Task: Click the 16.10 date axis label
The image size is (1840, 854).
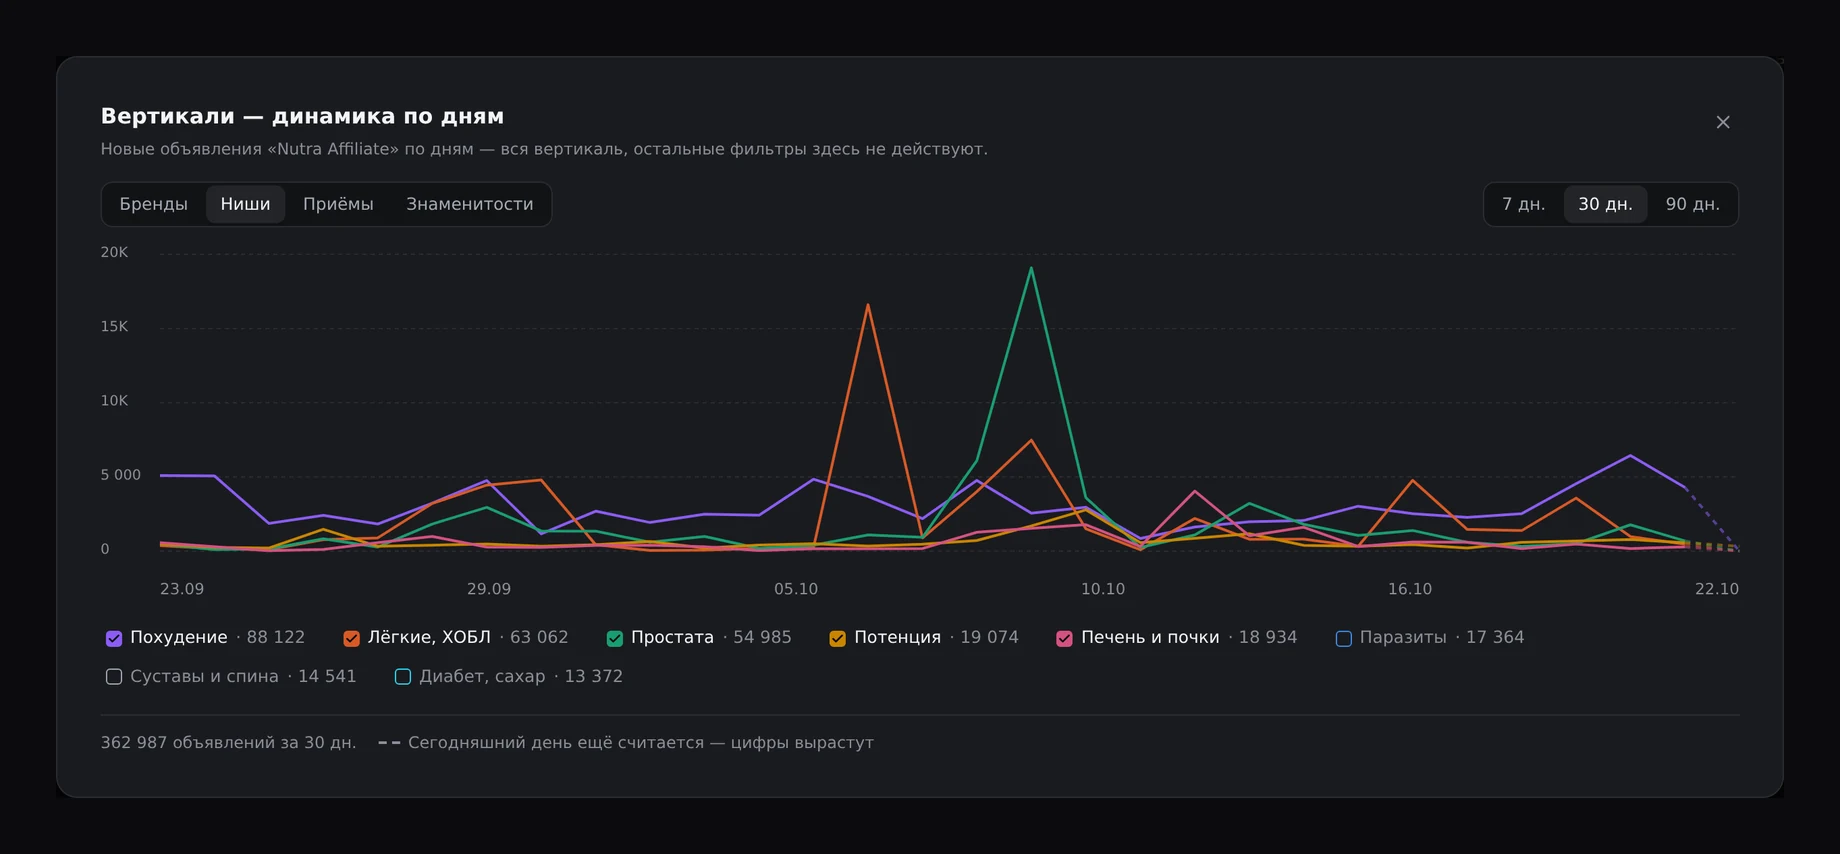Action: point(1410,589)
